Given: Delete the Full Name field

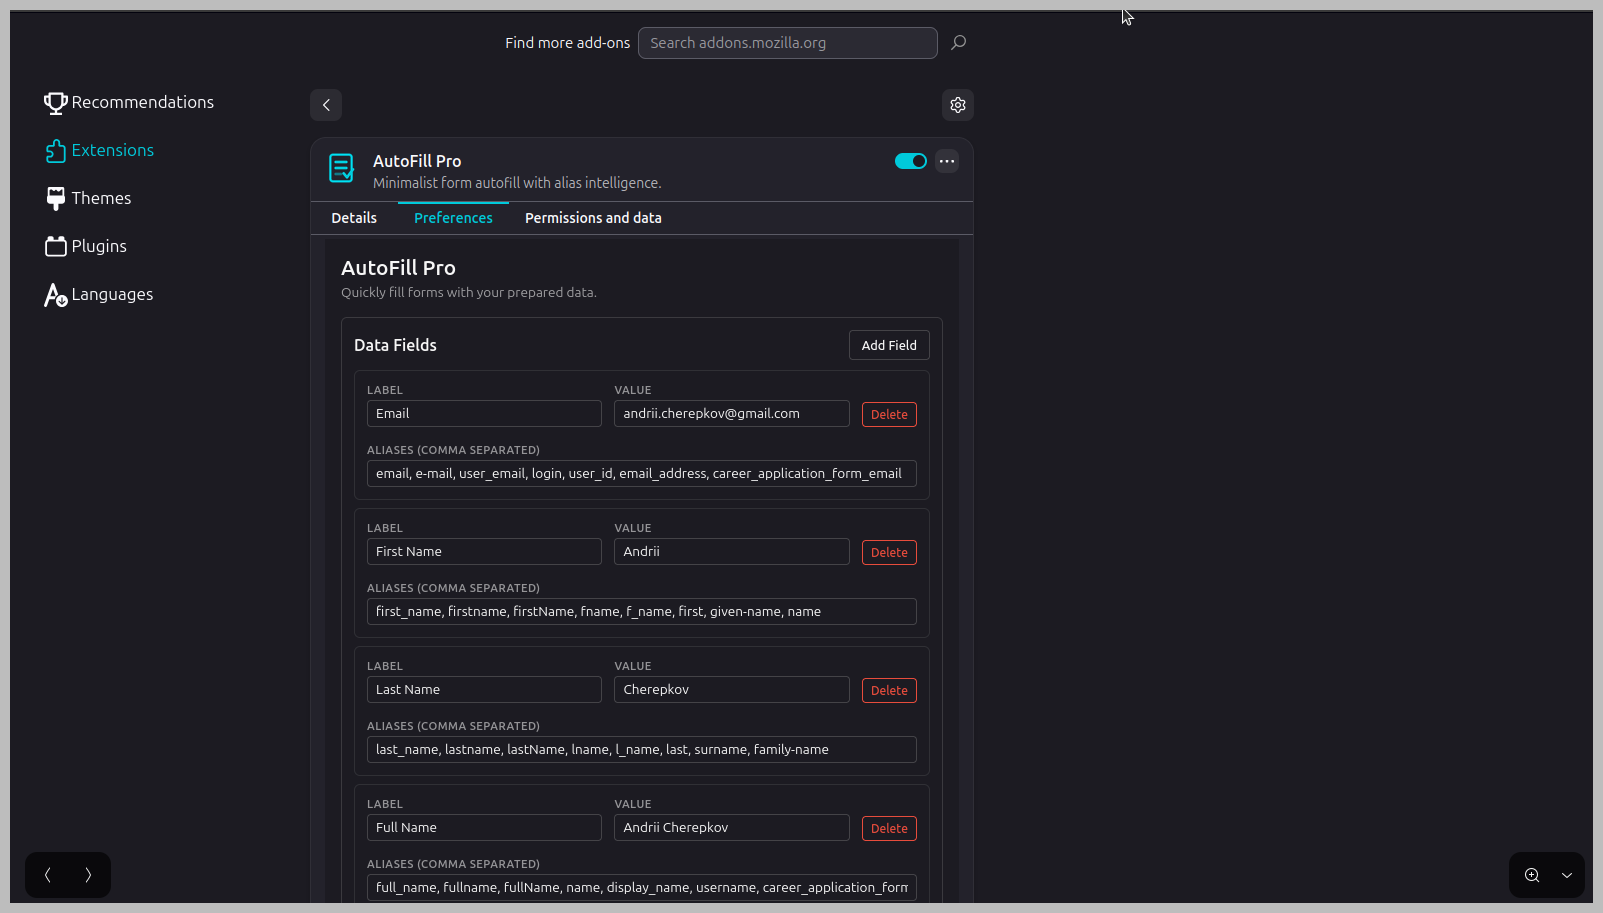Looking at the screenshot, I should pos(889,828).
